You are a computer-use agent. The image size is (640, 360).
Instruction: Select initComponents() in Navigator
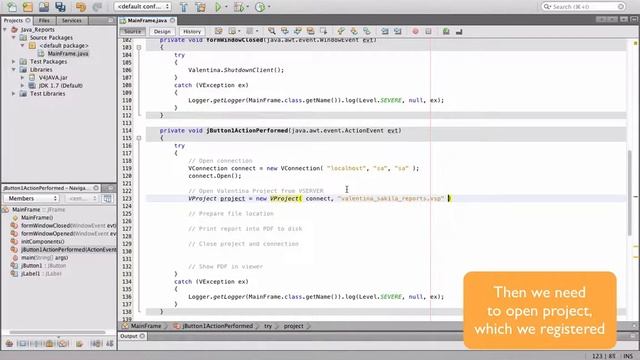[x=42, y=242]
